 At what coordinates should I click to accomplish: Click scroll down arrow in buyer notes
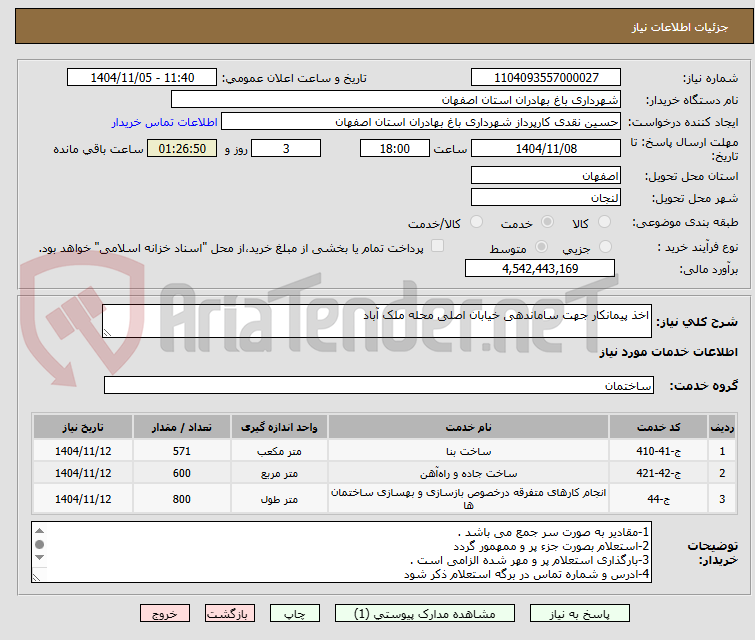[x=40, y=558]
